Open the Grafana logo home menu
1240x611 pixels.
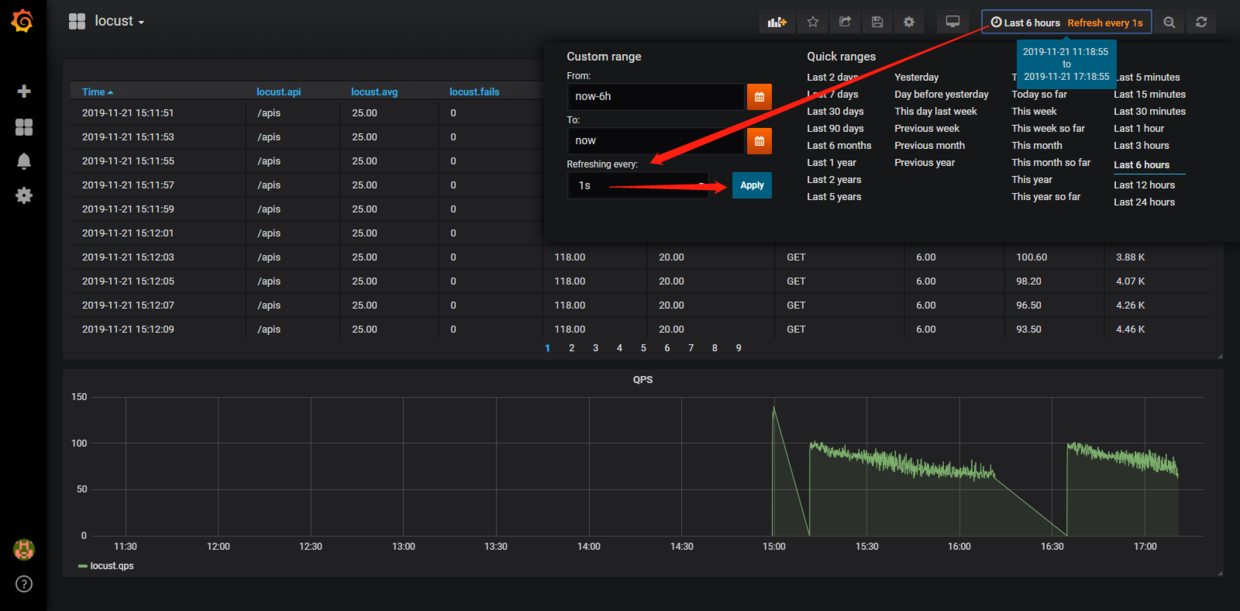[22, 21]
